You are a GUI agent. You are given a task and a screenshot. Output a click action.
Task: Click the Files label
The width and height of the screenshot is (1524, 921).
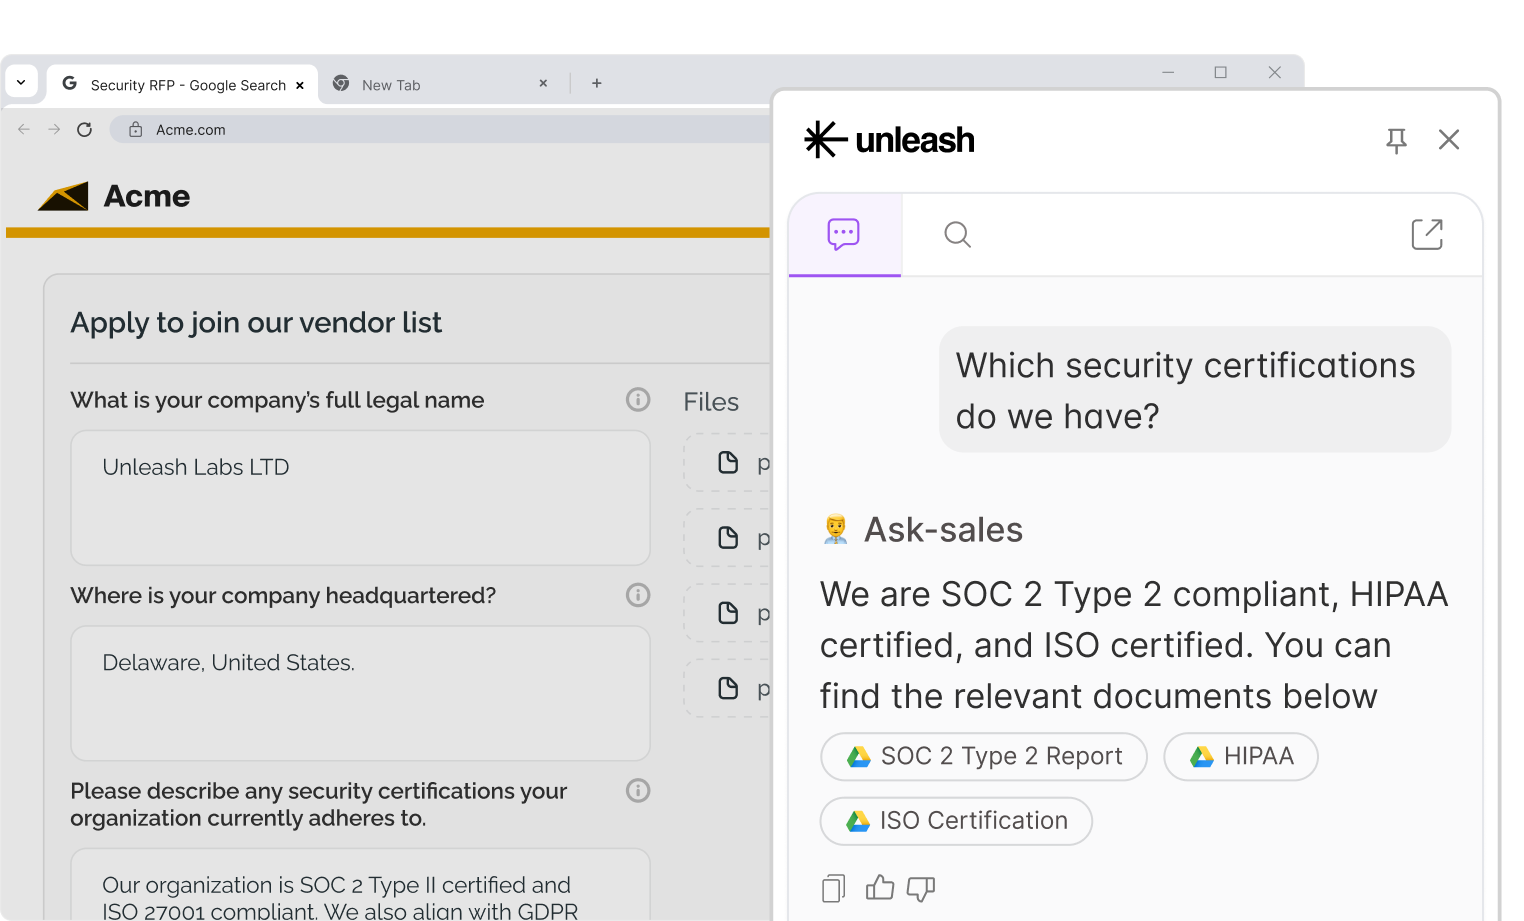711,402
